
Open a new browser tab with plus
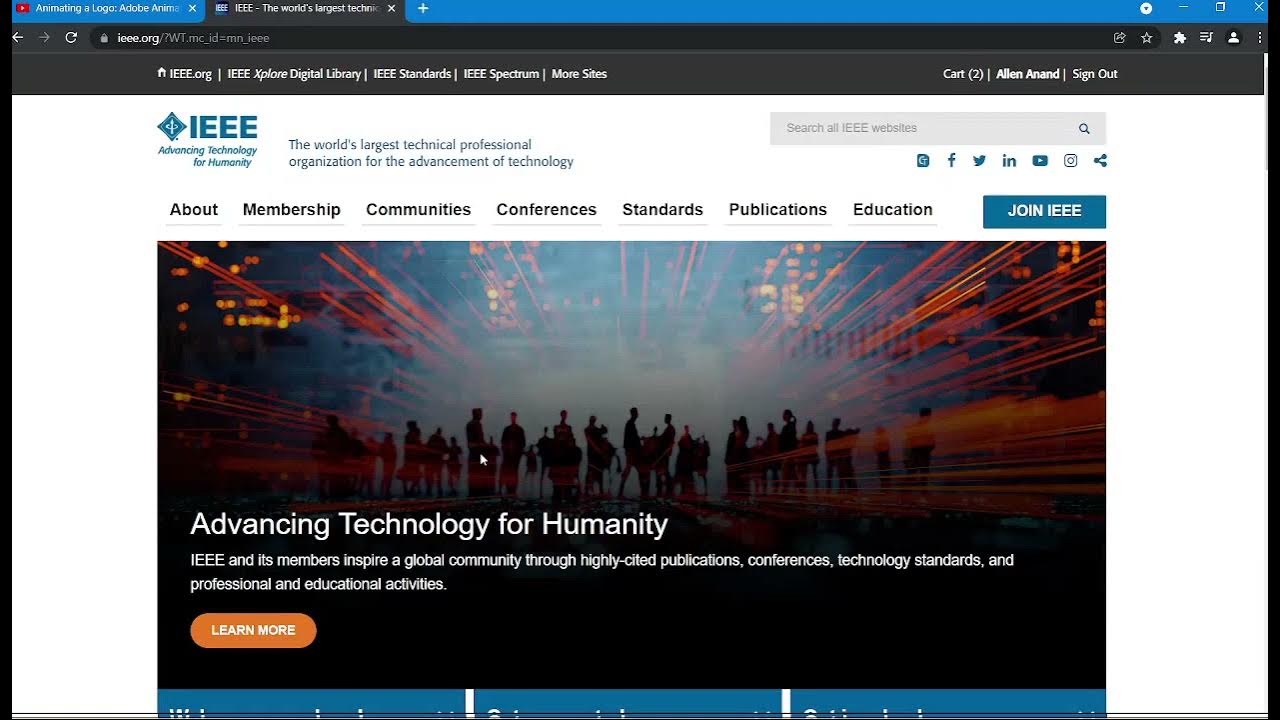coord(423,8)
